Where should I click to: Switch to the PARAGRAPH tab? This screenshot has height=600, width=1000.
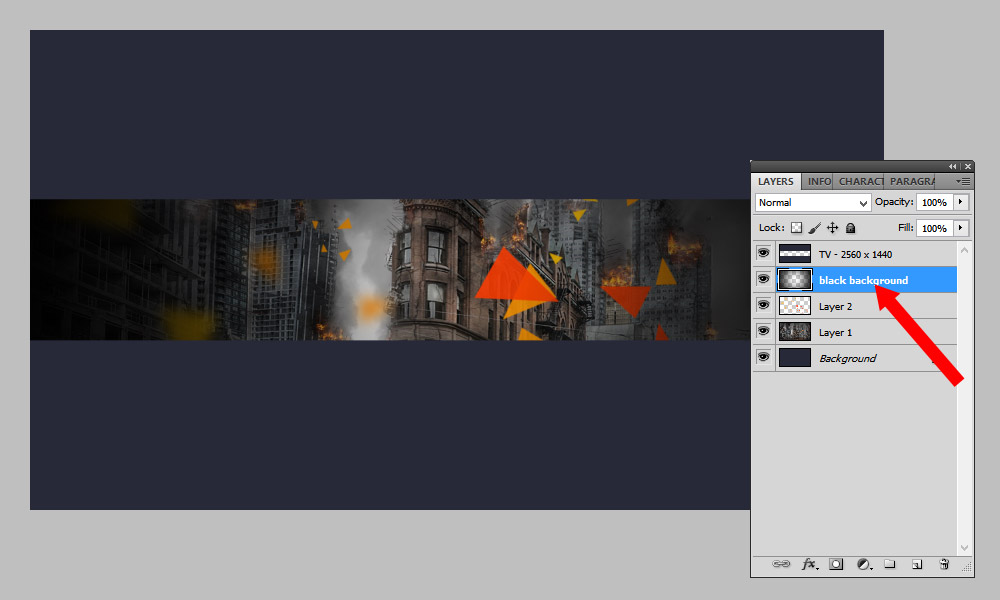click(x=911, y=182)
